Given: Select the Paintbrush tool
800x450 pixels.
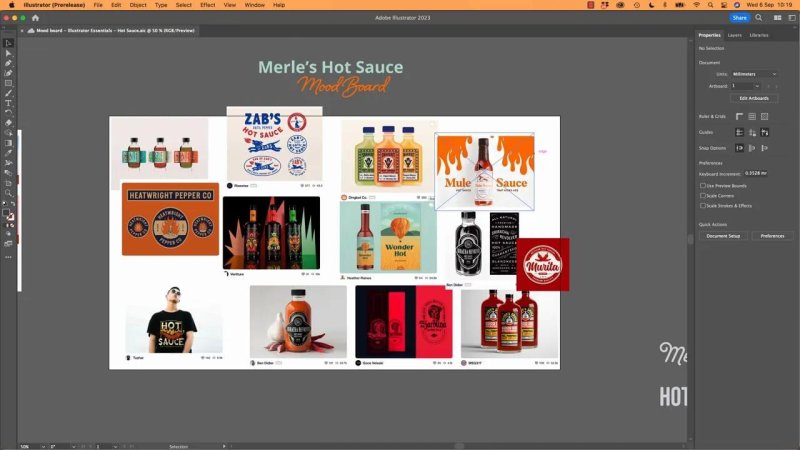Looking at the screenshot, I should (x=8, y=93).
